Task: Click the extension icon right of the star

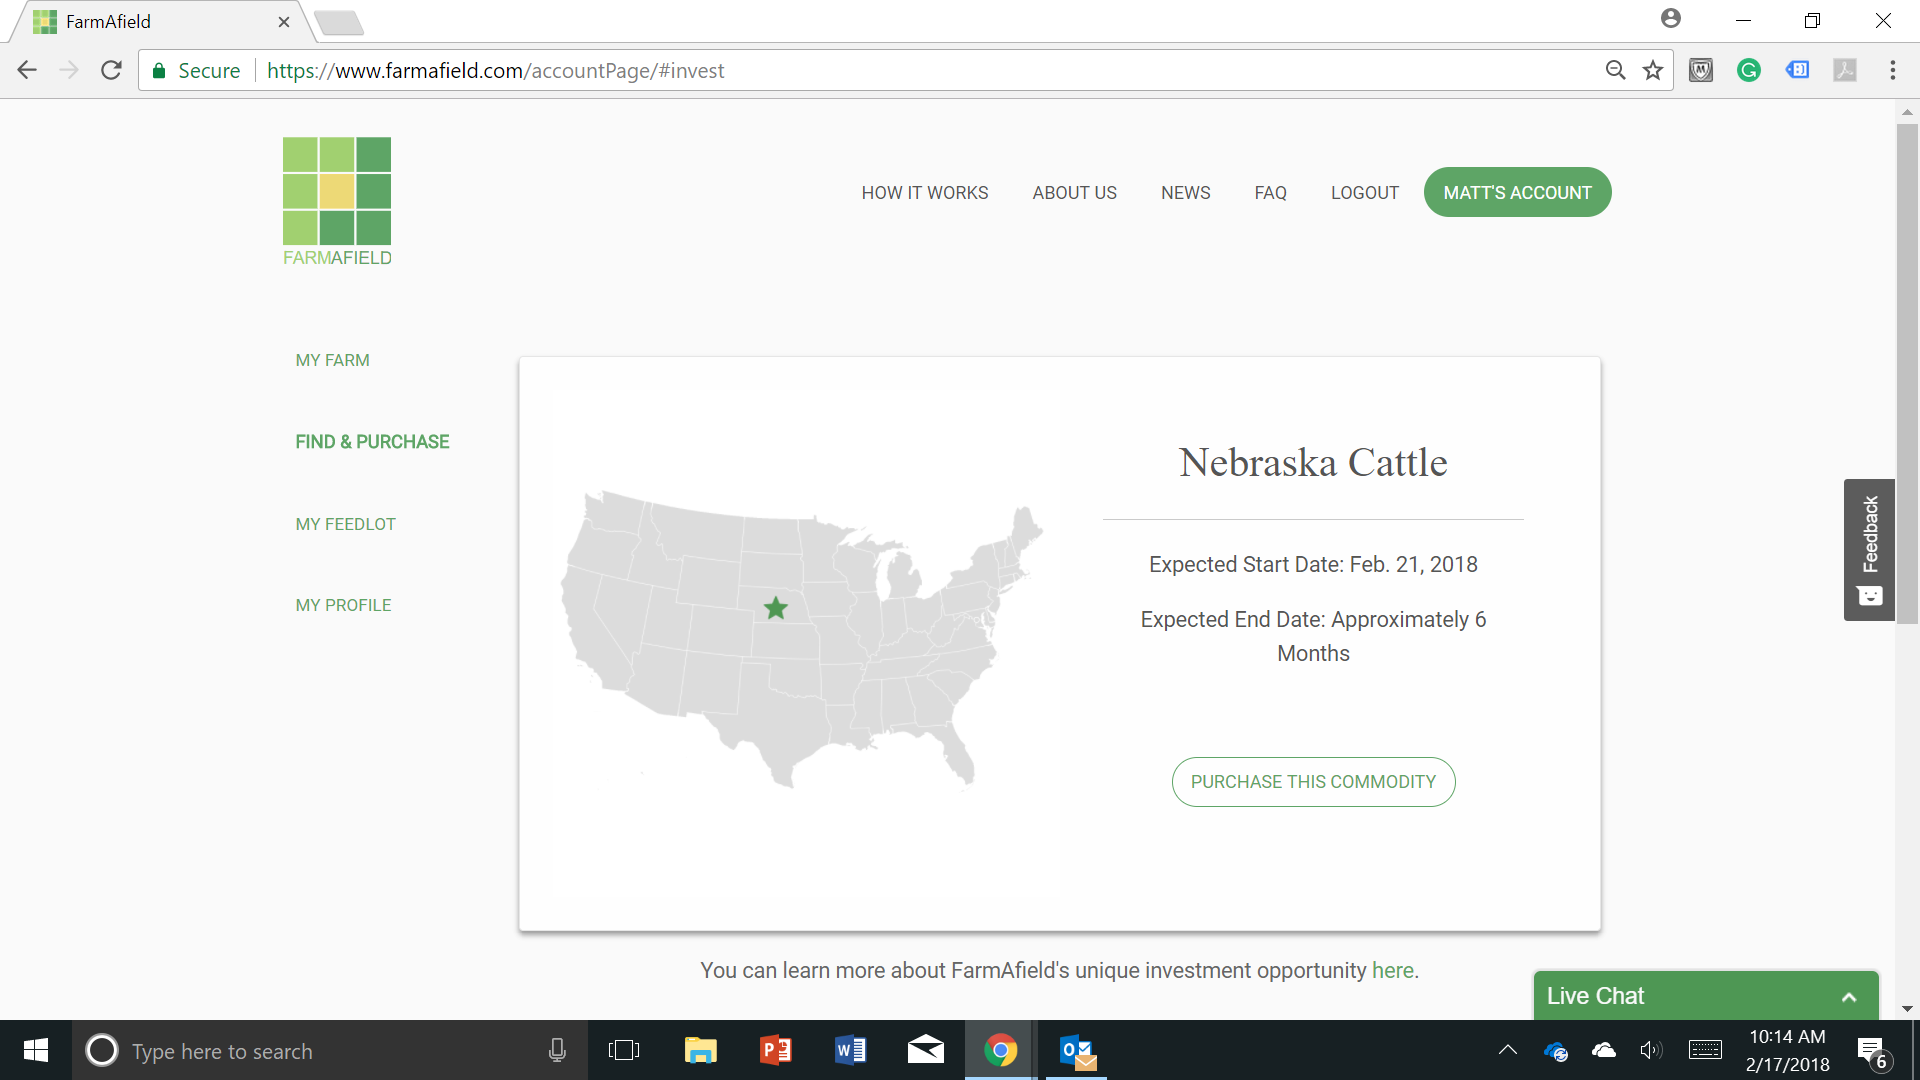Action: click(x=1701, y=70)
